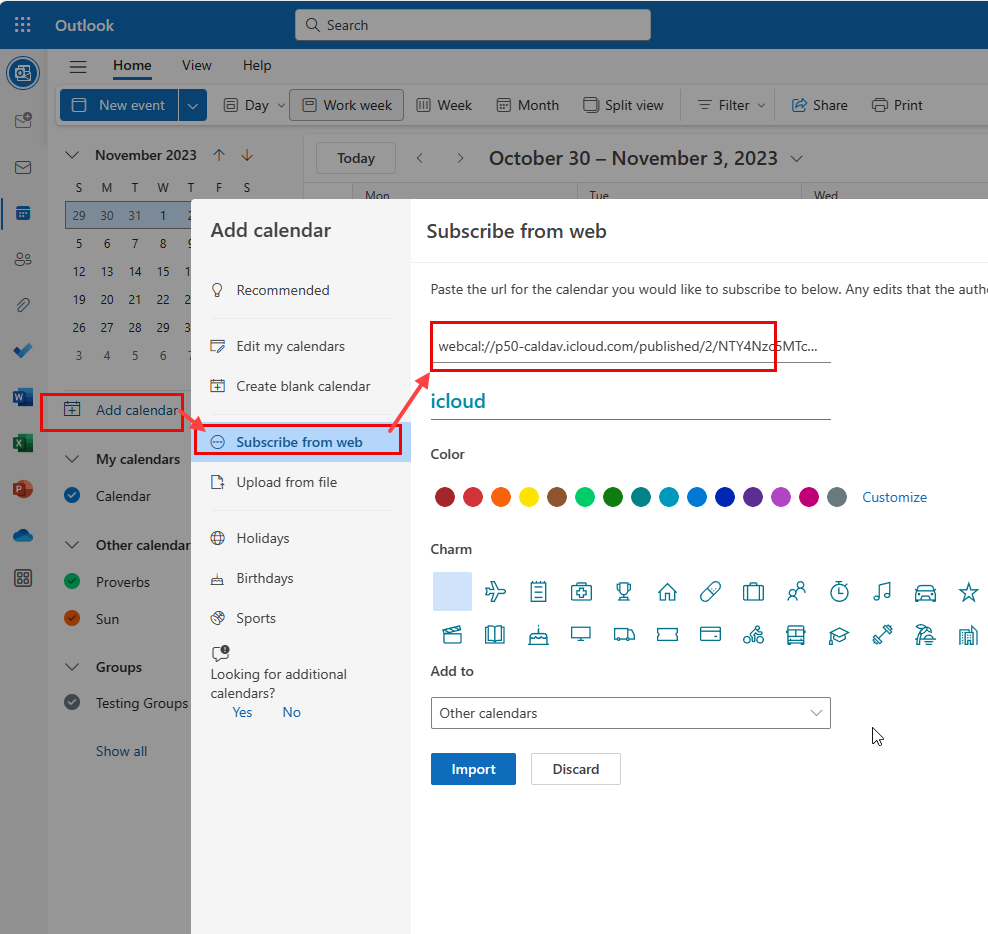
Task: Go to previous month up arrow
Action: [x=219, y=155]
